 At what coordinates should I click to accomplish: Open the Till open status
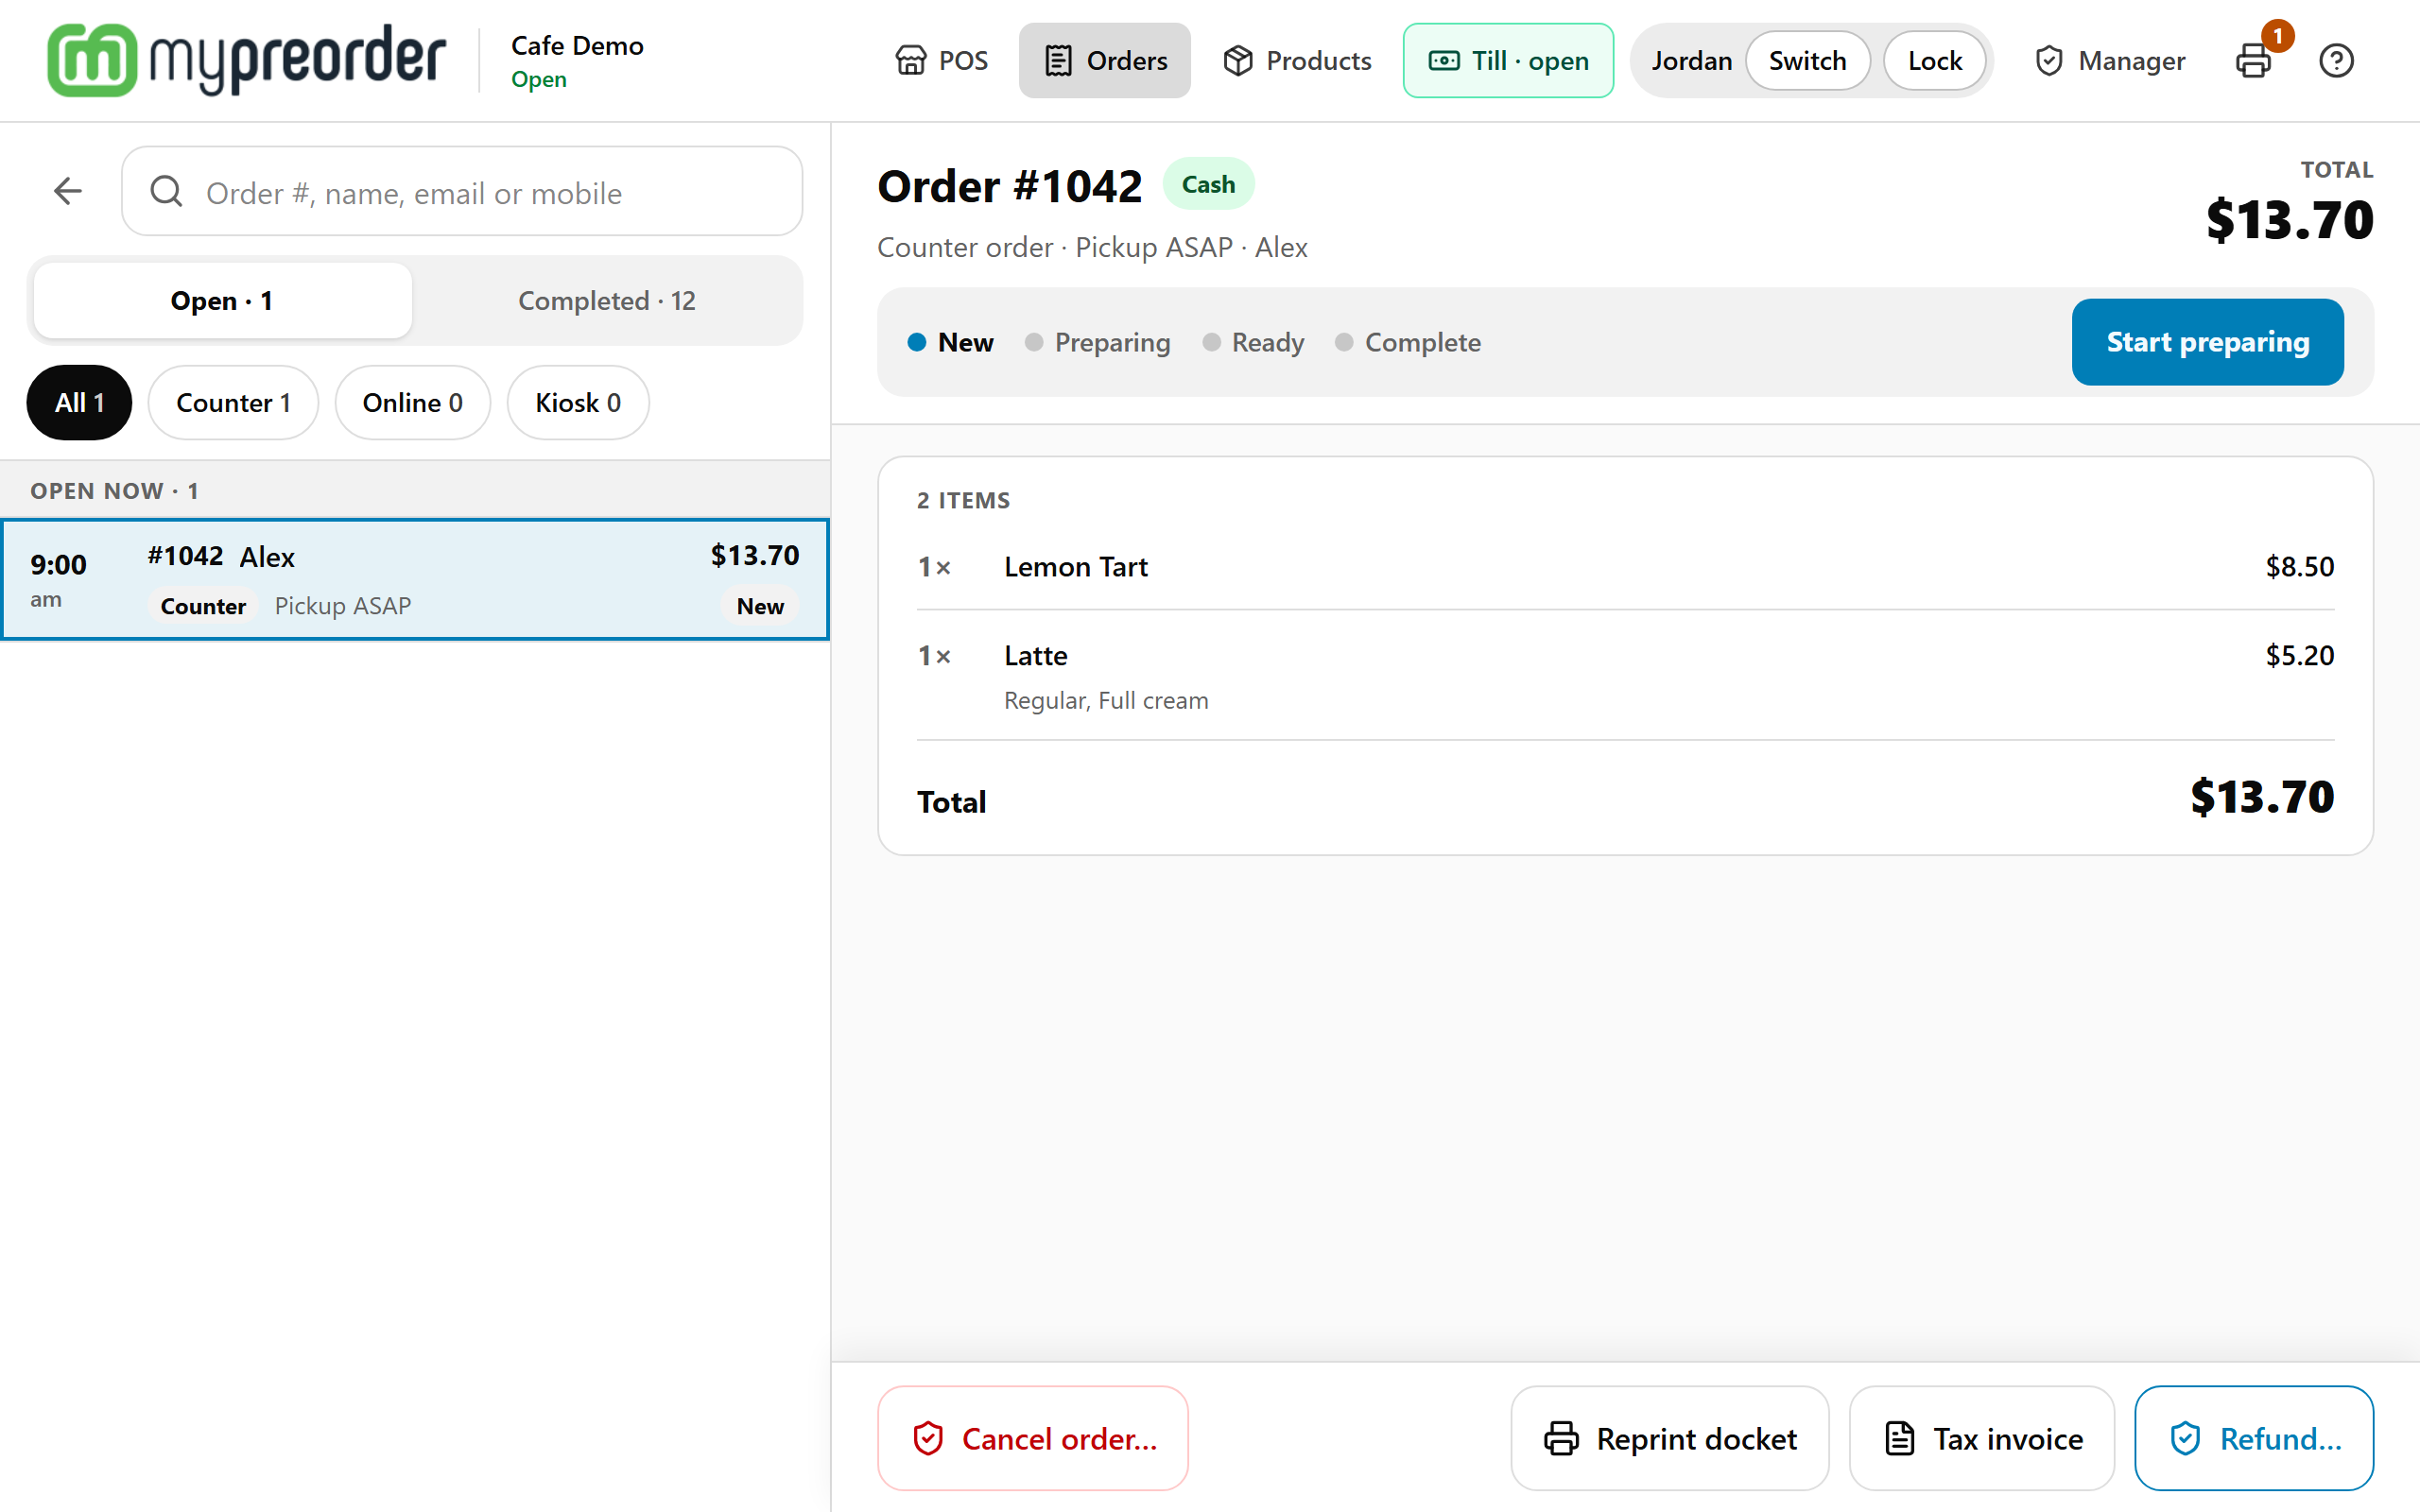[1508, 60]
